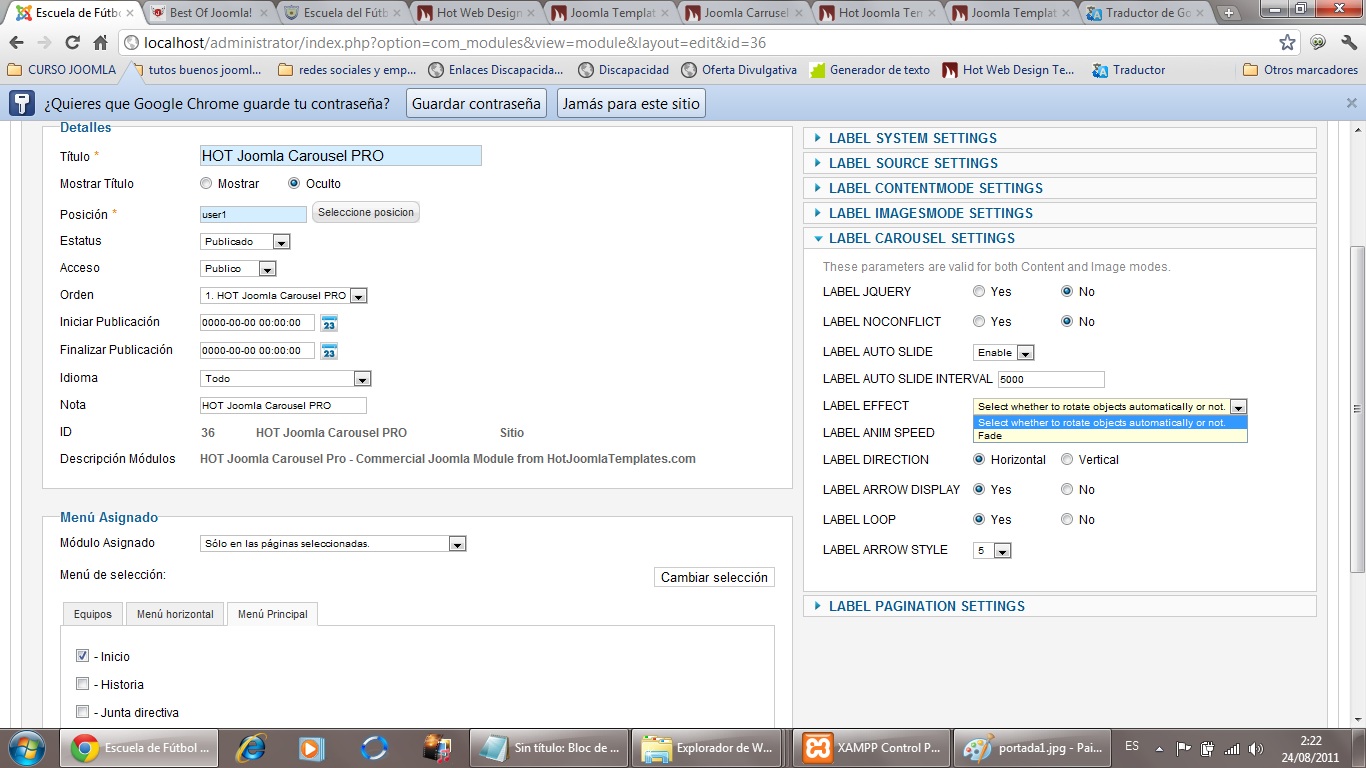Open the browser home page

click(100, 43)
